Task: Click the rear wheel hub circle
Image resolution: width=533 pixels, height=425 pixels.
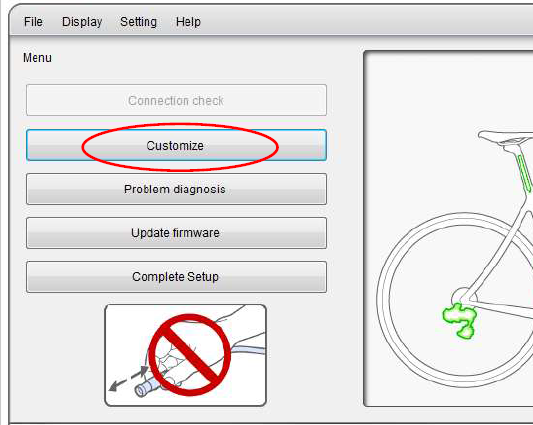Action: click(464, 298)
